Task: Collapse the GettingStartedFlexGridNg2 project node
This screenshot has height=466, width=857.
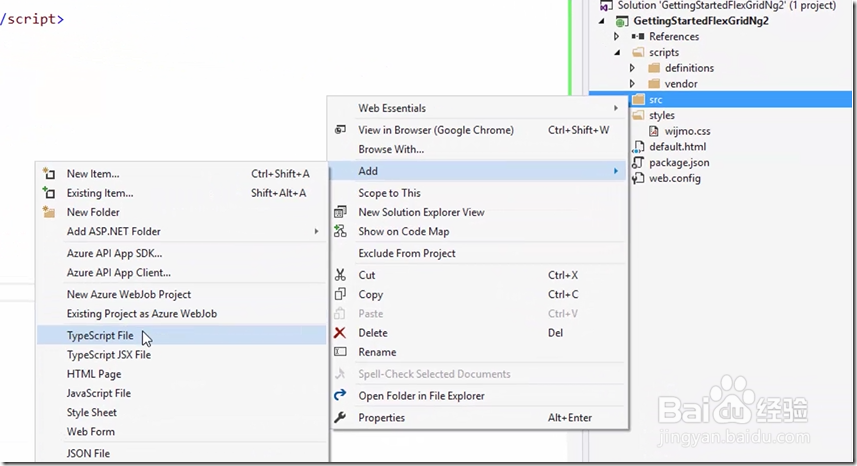Action: pyautogui.click(x=602, y=21)
